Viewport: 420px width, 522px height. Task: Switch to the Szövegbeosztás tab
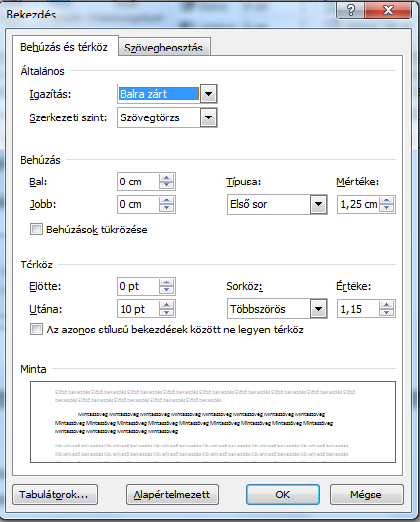tap(164, 47)
